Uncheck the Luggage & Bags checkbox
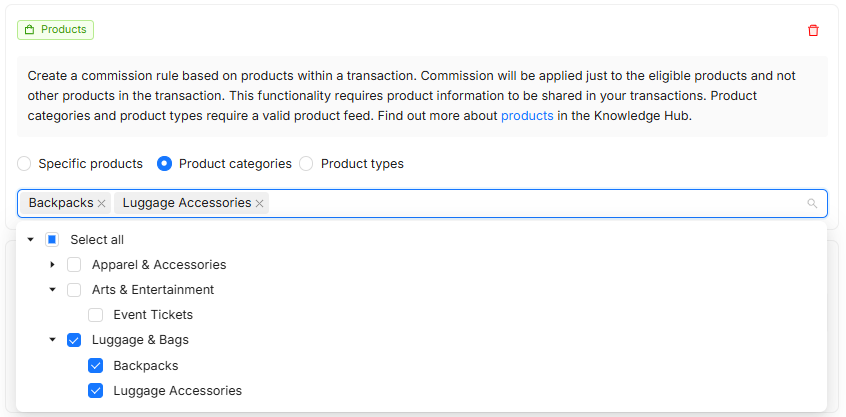Image resolution: width=846 pixels, height=417 pixels. 74,340
